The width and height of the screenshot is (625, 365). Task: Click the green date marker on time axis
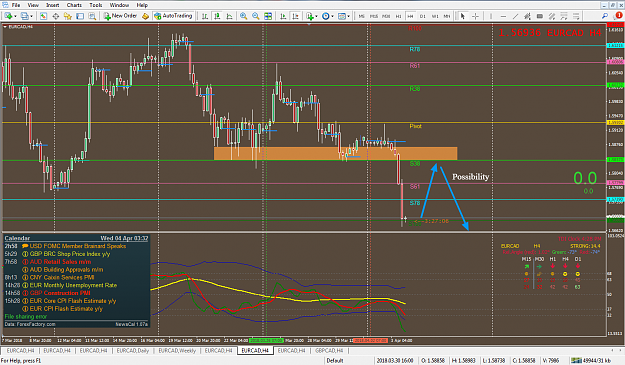[x=266, y=341]
